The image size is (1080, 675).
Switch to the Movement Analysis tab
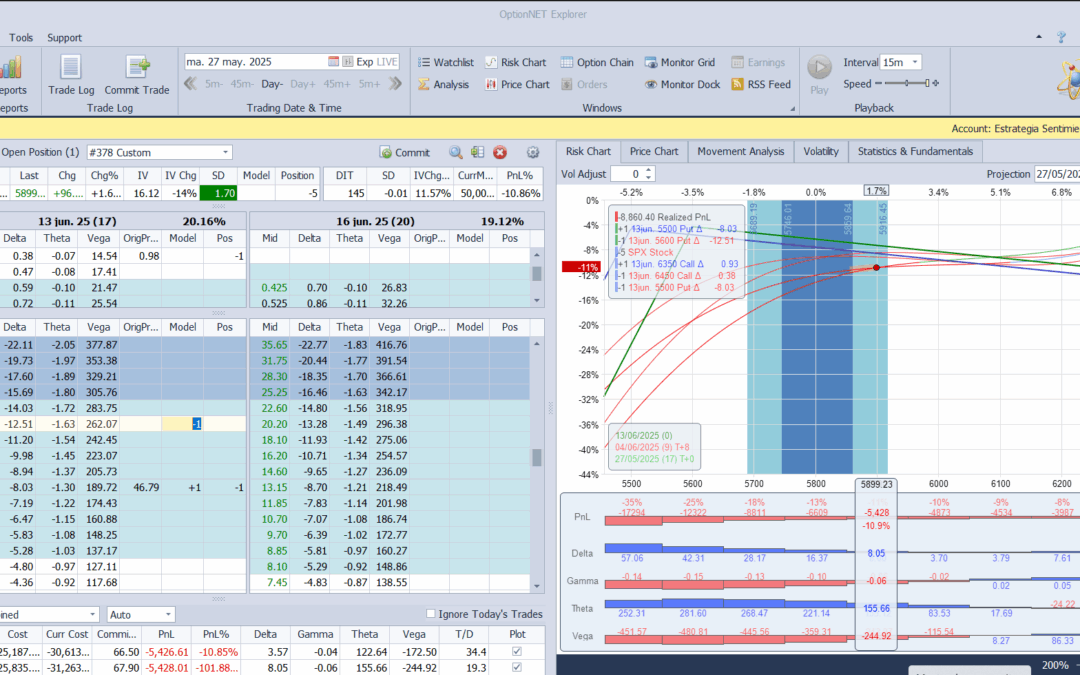pyautogui.click(x=740, y=152)
